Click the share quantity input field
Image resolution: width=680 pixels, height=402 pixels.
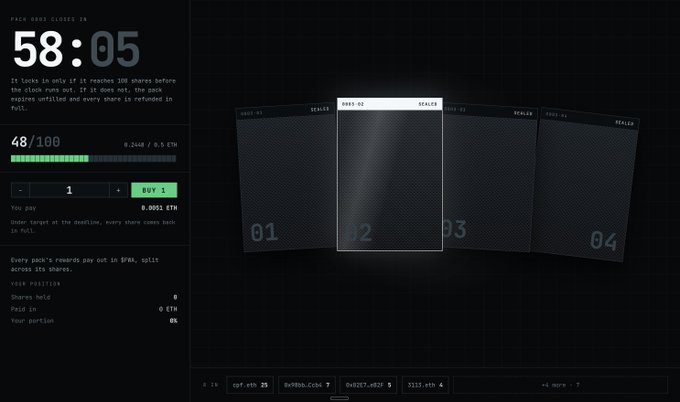pos(69,190)
